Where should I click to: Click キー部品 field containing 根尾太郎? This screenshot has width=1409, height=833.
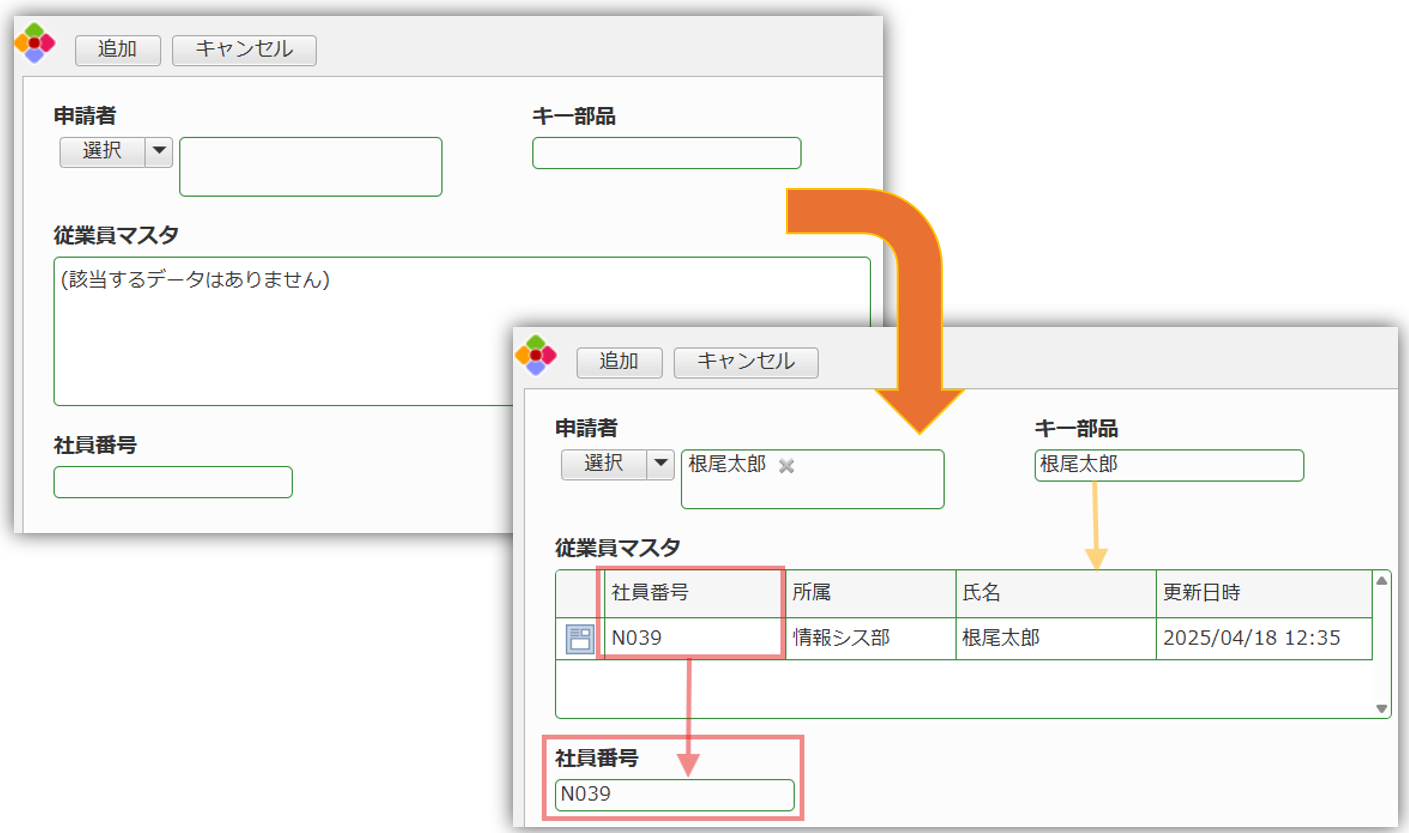(1169, 465)
